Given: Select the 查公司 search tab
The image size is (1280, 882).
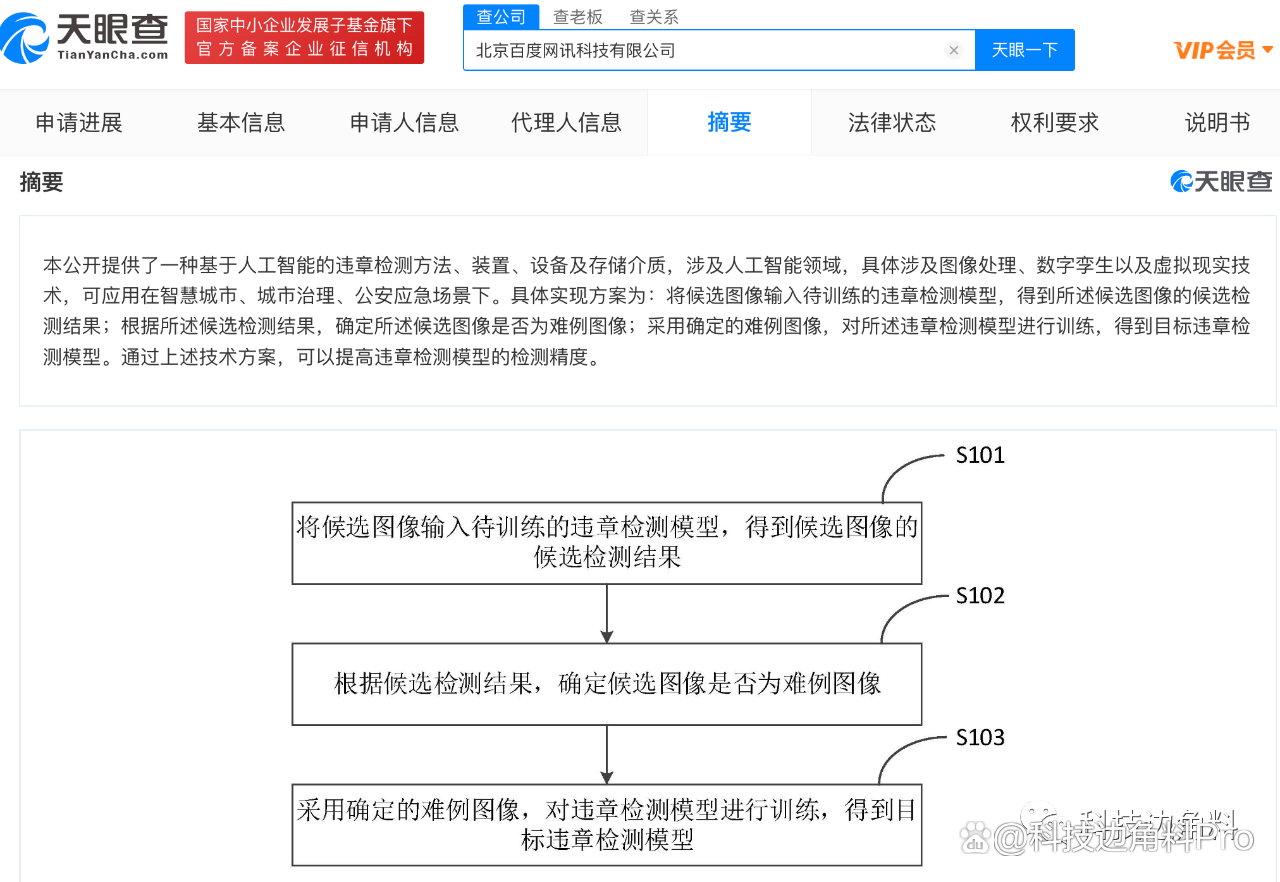Looking at the screenshot, I should 501,17.
